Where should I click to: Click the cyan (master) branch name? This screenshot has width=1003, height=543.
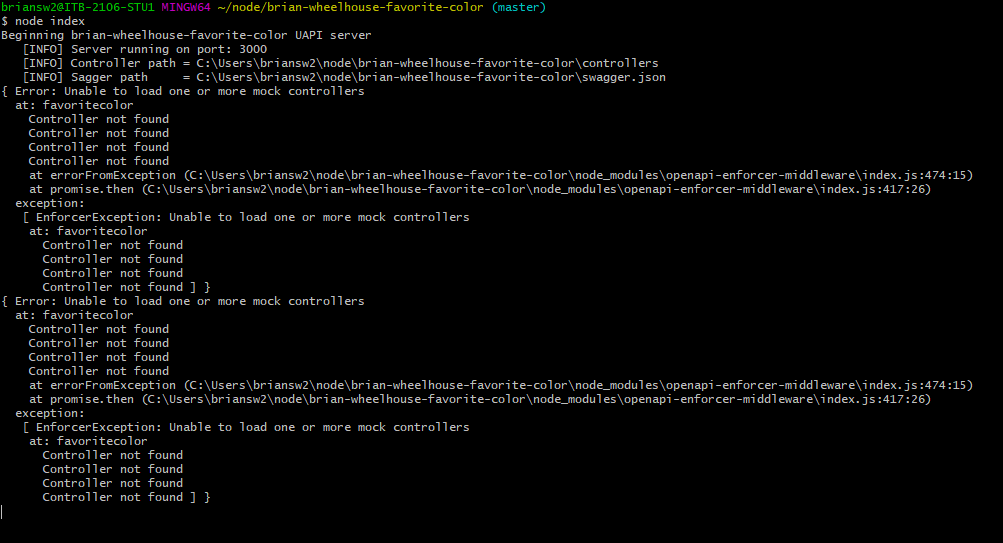(519, 7)
